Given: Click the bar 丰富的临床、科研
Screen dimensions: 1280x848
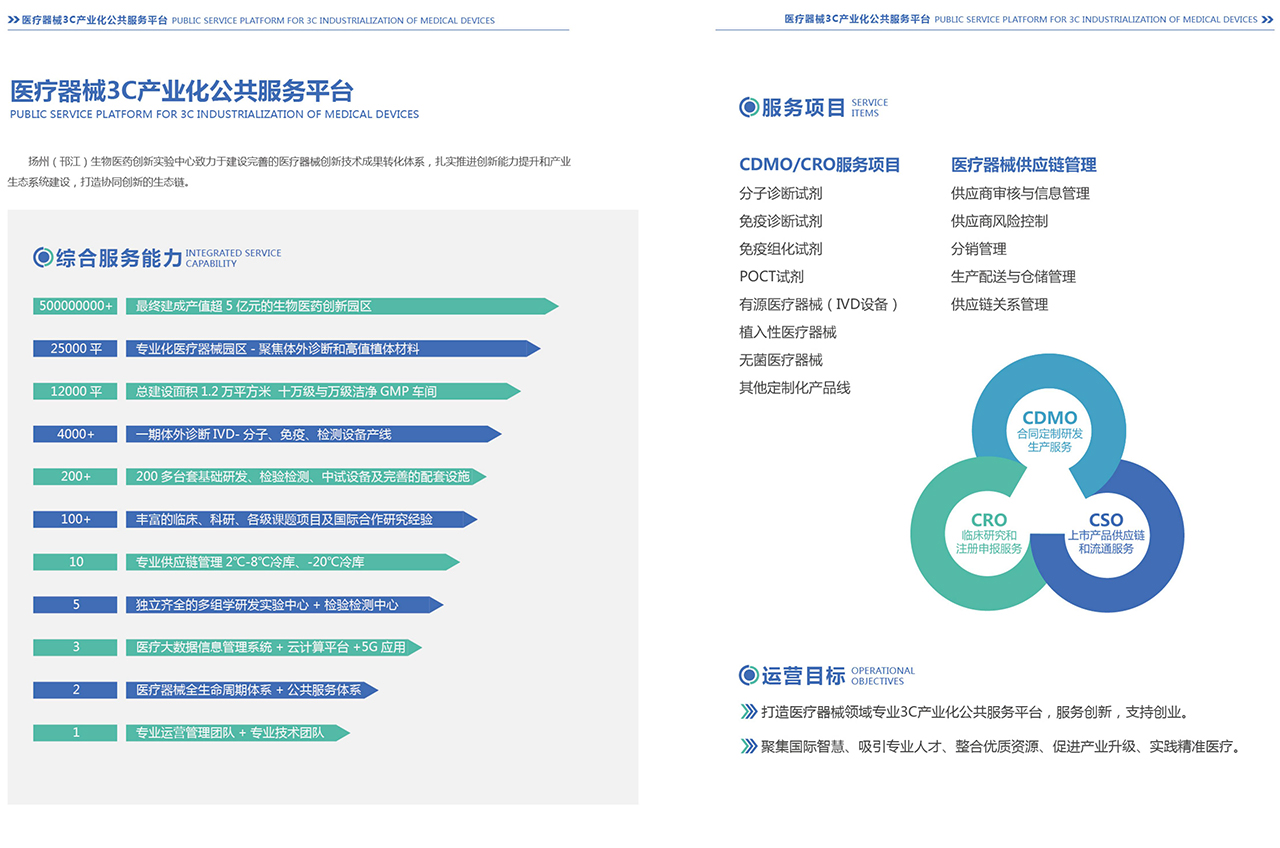Looking at the screenshot, I should click(x=302, y=519).
